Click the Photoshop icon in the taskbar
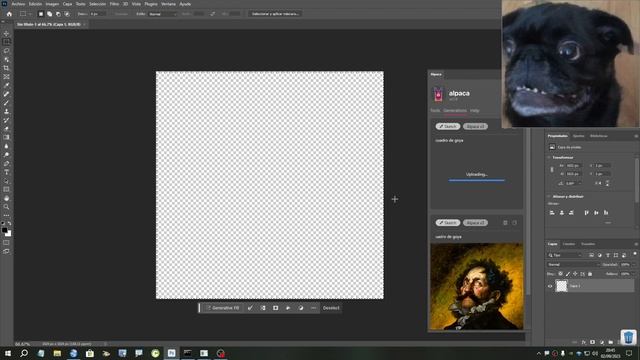Image resolution: width=640 pixels, height=360 pixels. pos(171,353)
